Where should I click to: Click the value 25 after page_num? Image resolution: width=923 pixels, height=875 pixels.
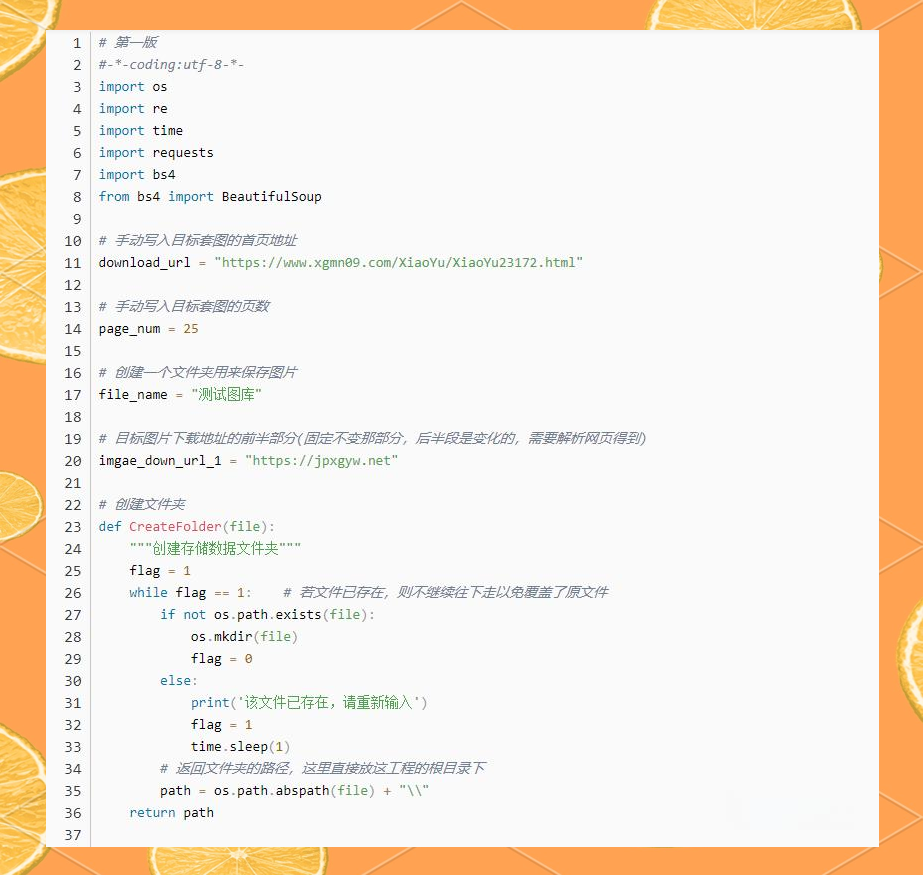(x=191, y=329)
